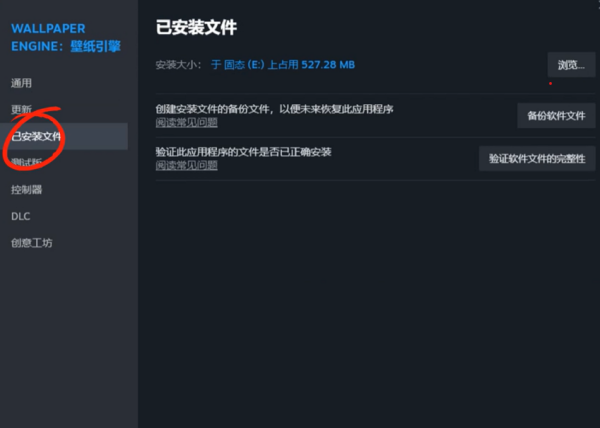Select the 已安装文件 sidebar tab
The height and width of the screenshot is (428, 600).
point(64,136)
